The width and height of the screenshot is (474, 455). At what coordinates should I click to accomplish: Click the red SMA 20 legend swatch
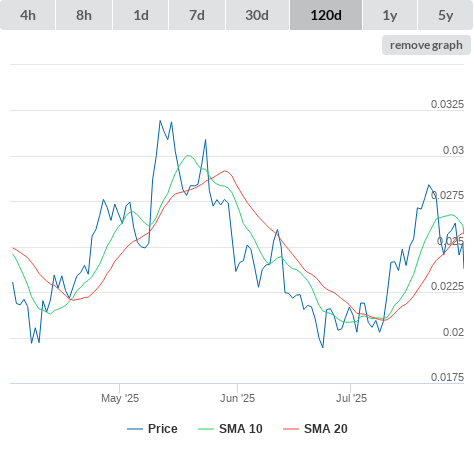click(x=291, y=429)
